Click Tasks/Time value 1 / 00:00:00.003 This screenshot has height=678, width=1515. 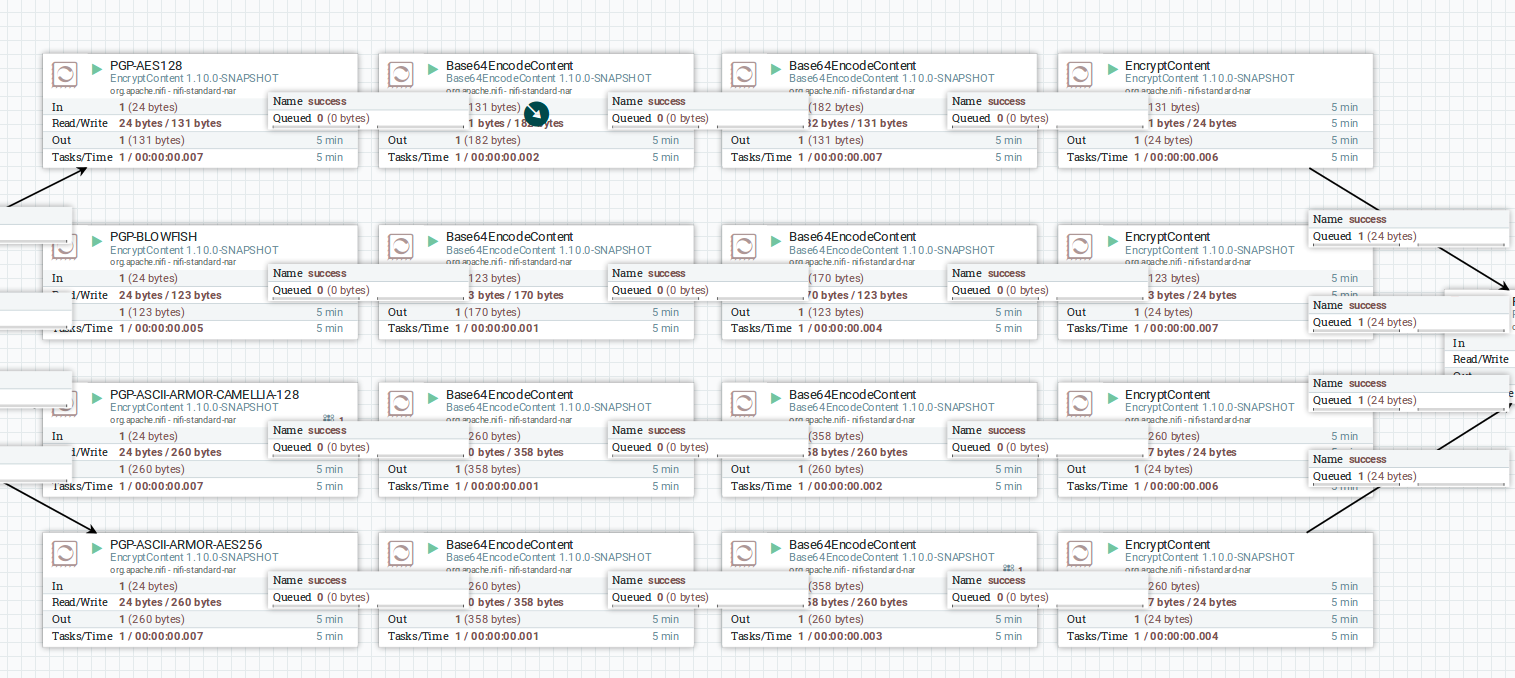[840, 636]
